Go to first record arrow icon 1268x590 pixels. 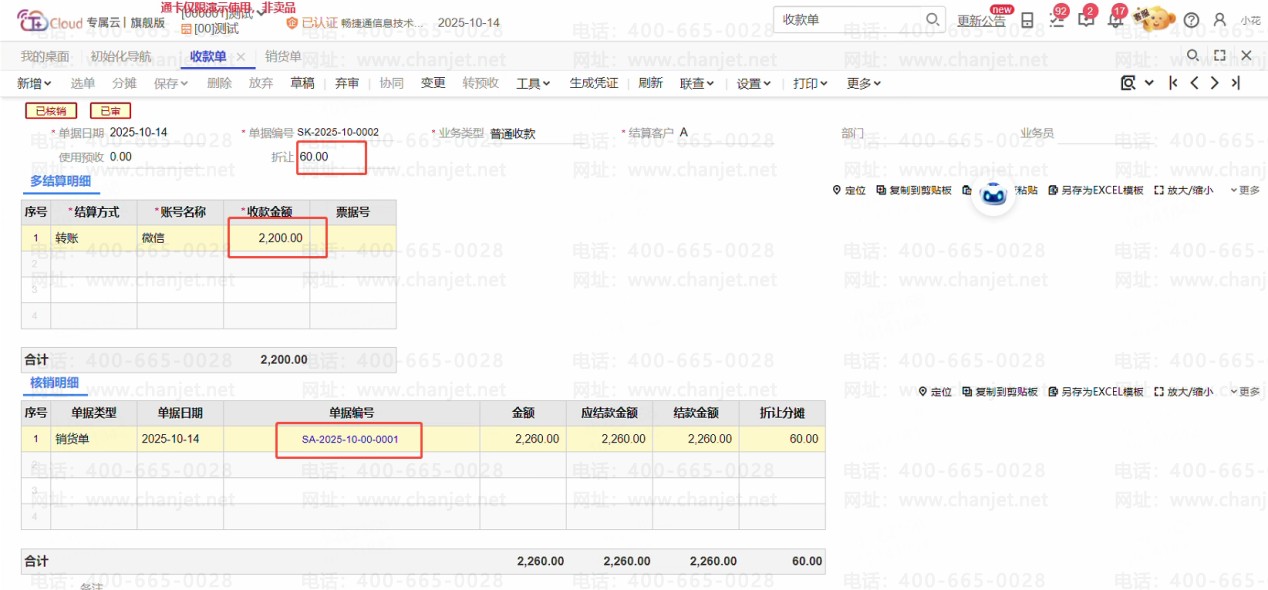click(x=1173, y=83)
